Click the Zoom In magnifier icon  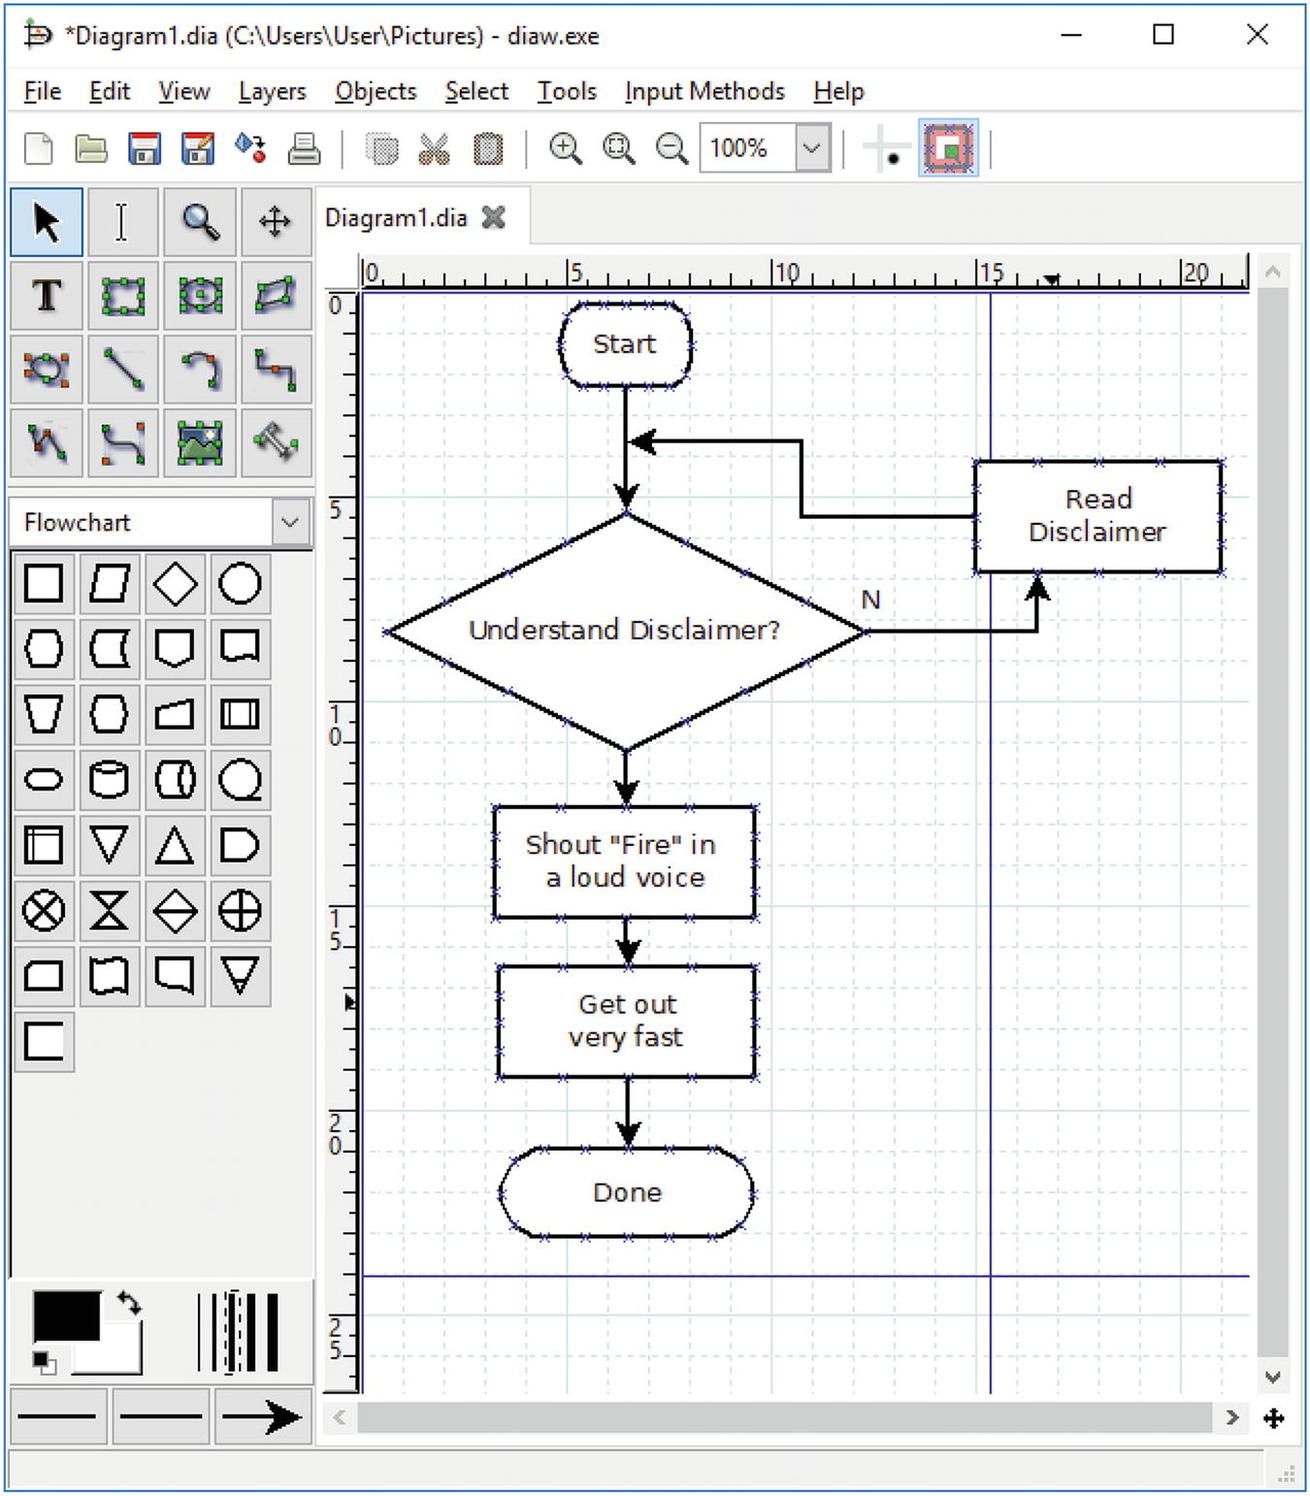566,149
